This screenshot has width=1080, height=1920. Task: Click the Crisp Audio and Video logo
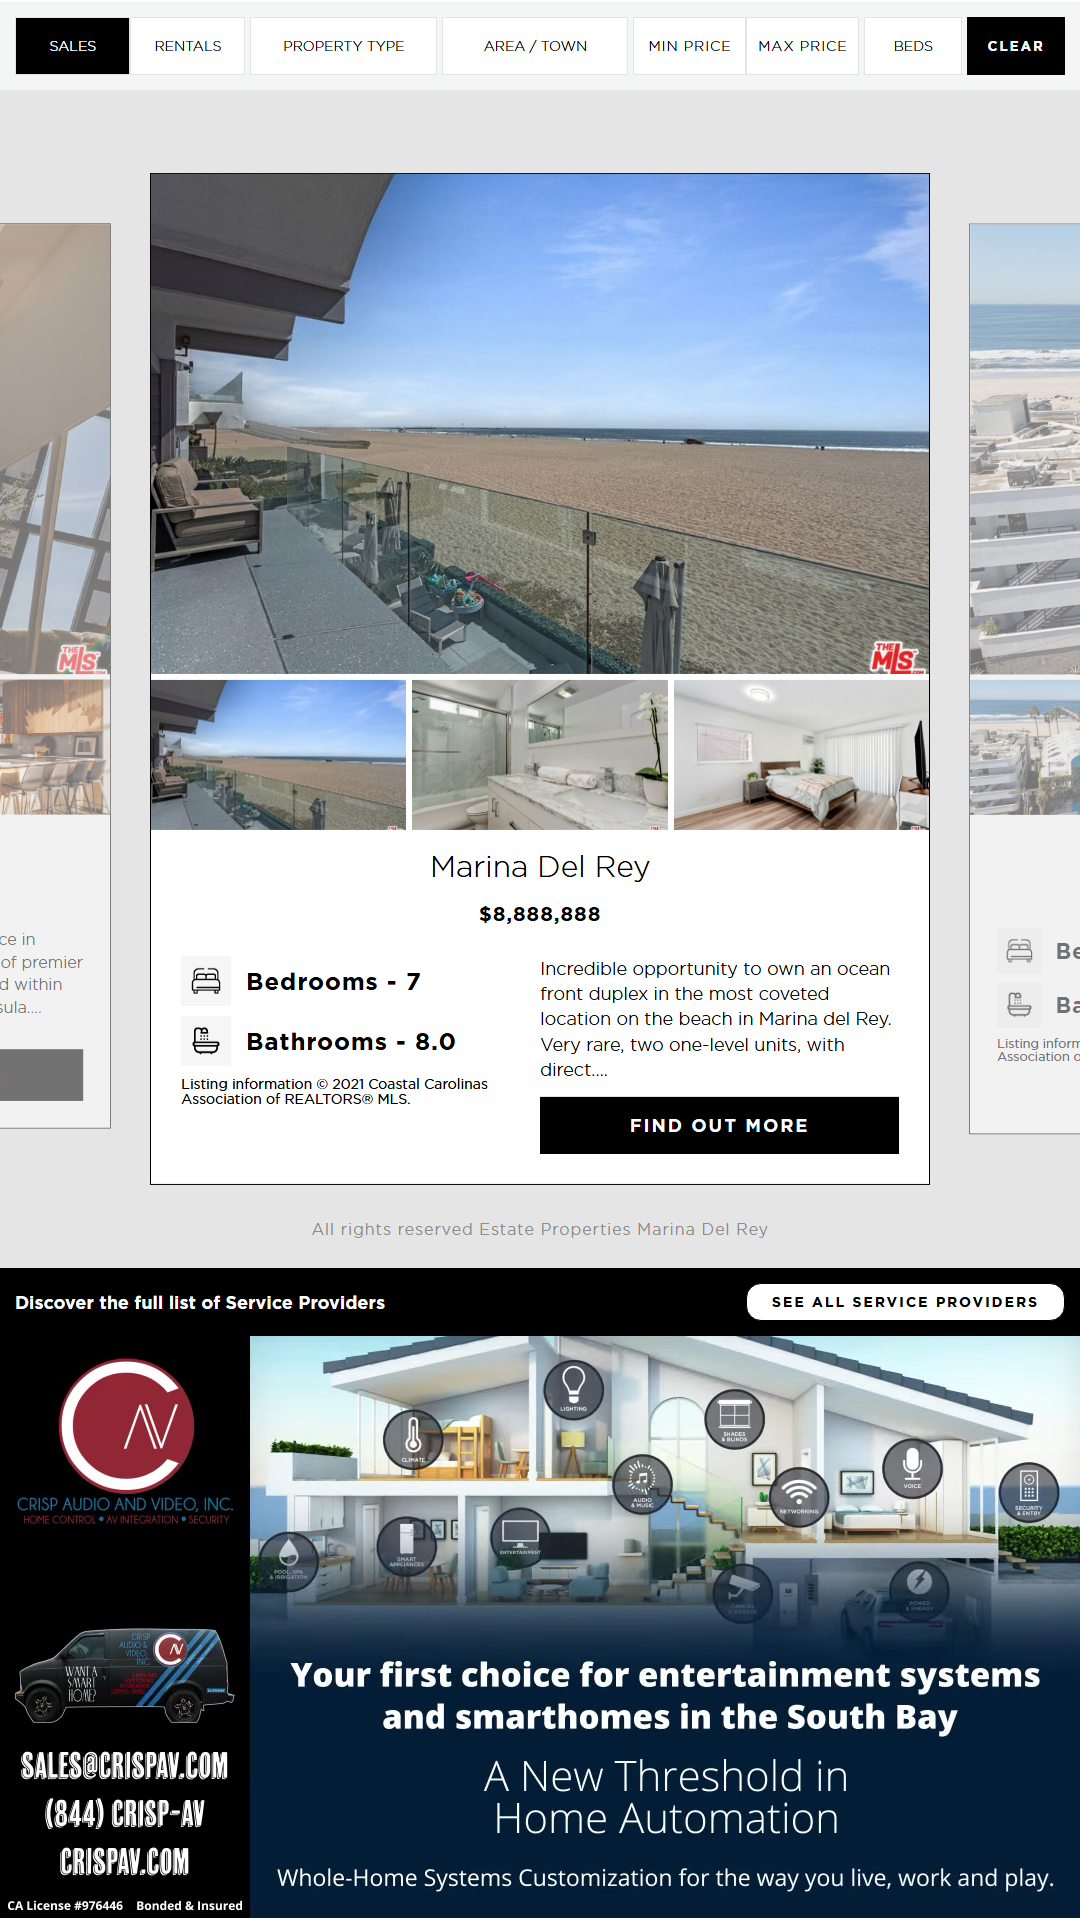pyautogui.click(x=125, y=1441)
